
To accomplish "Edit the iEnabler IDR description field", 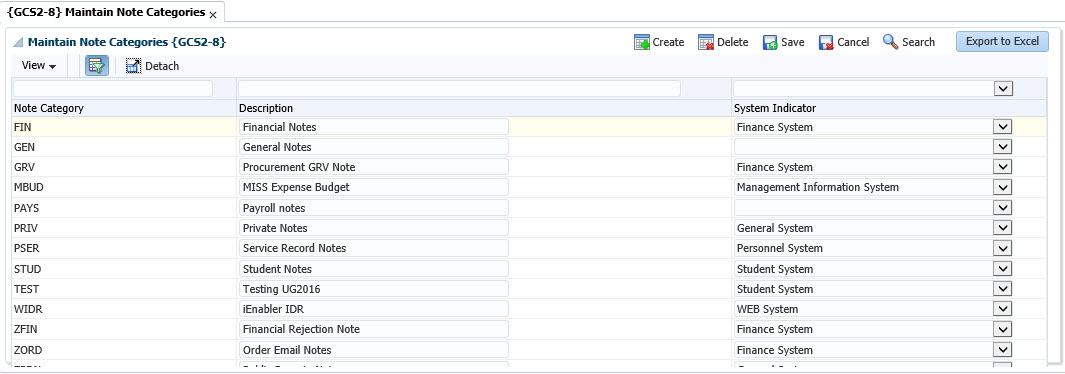I will tap(374, 310).
